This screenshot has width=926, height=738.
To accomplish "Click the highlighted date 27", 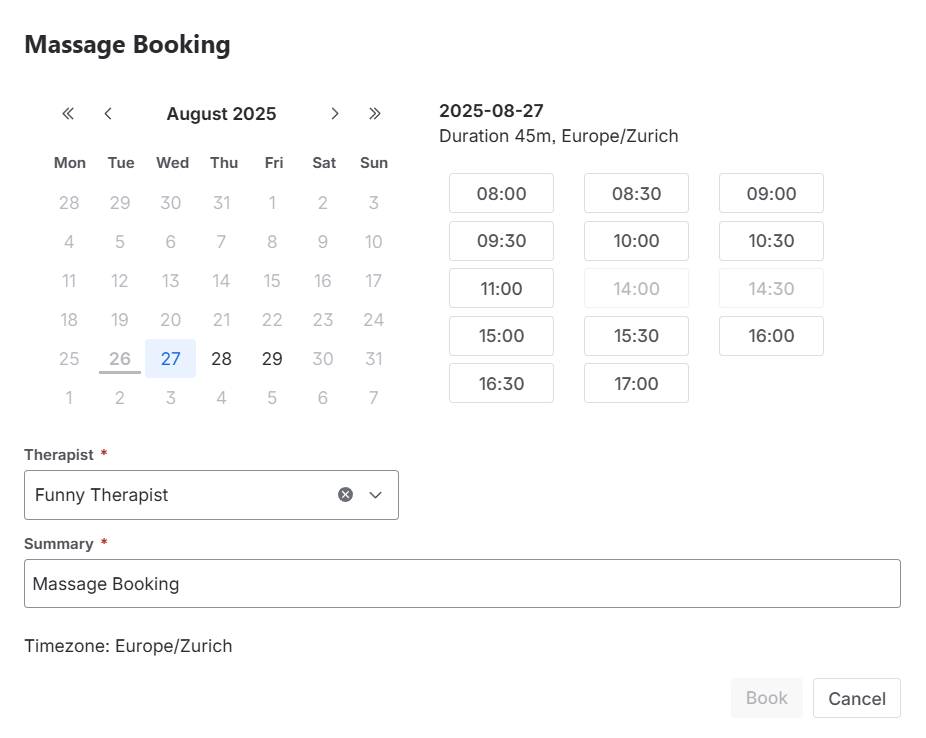I will 171,359.
